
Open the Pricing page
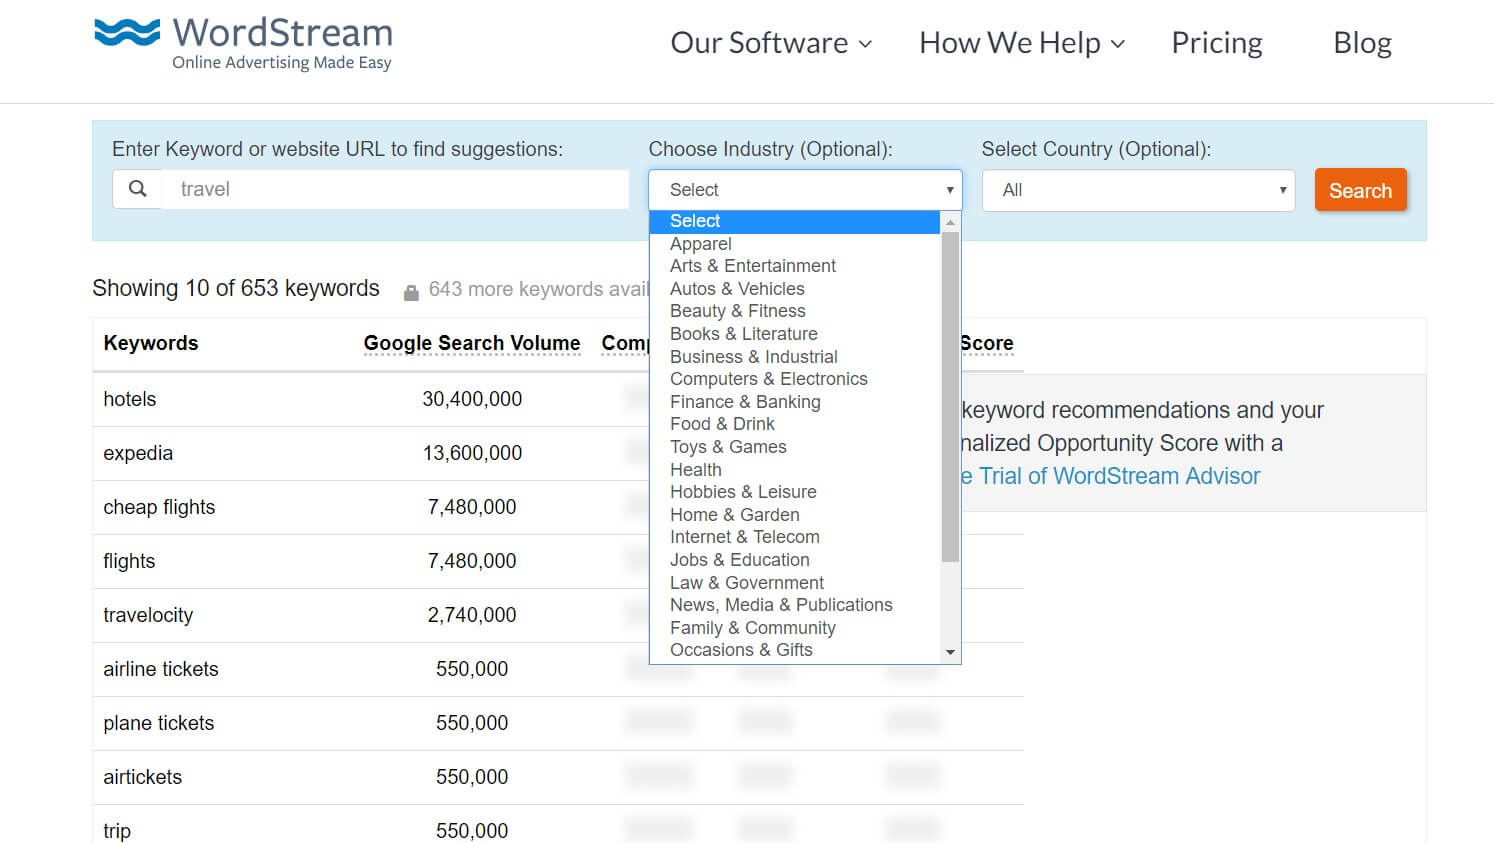point(1216,43)
